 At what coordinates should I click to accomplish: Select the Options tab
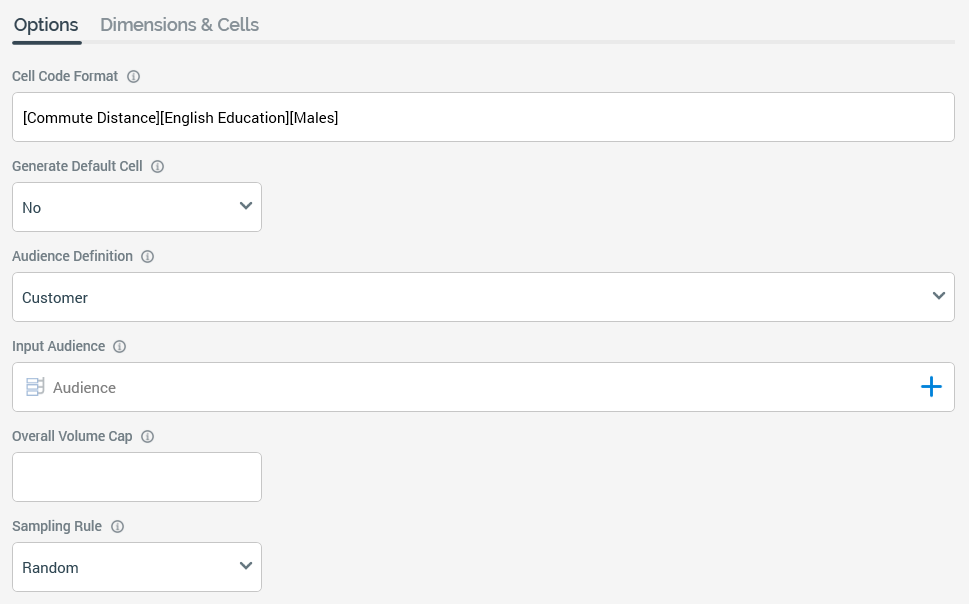(46, 25)
